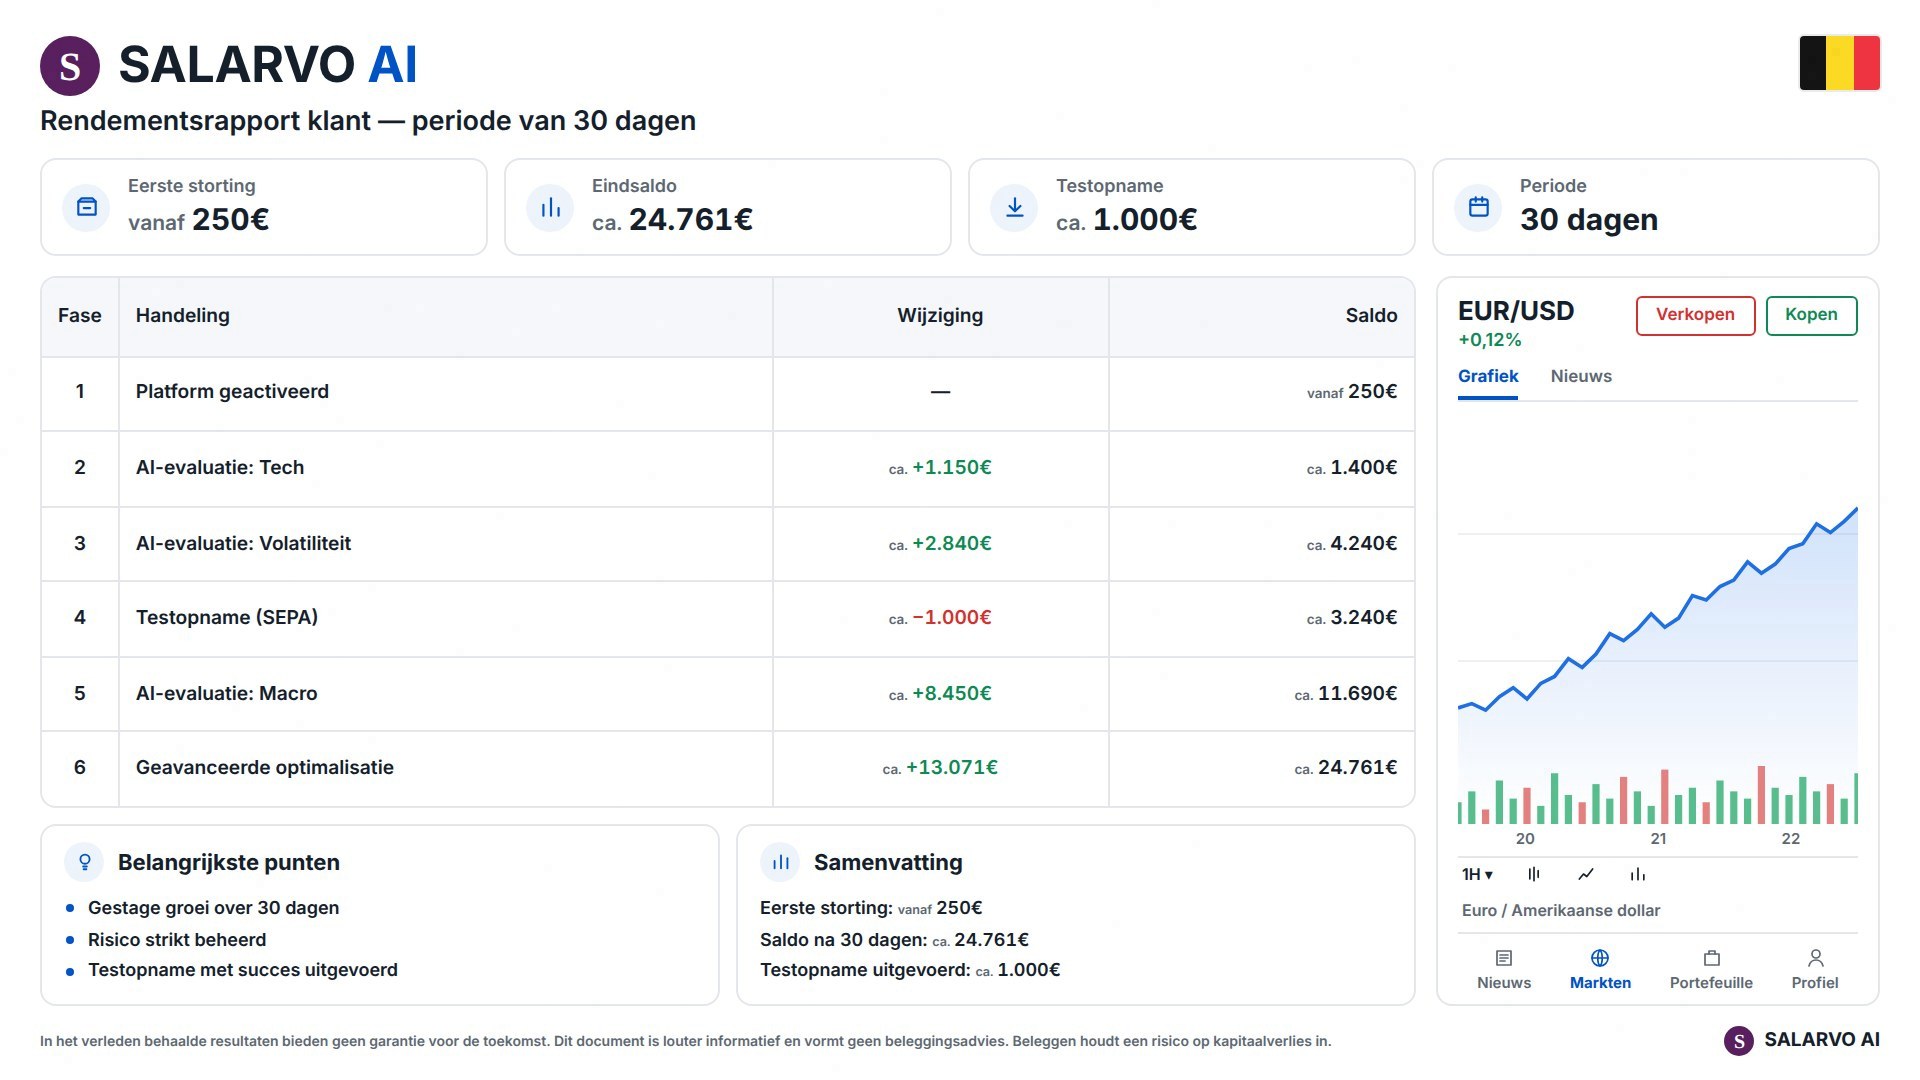Screen dimensions: 1920x1080
Task: Click the EUR/USD price chart area
Action: tap(1657, 615)
